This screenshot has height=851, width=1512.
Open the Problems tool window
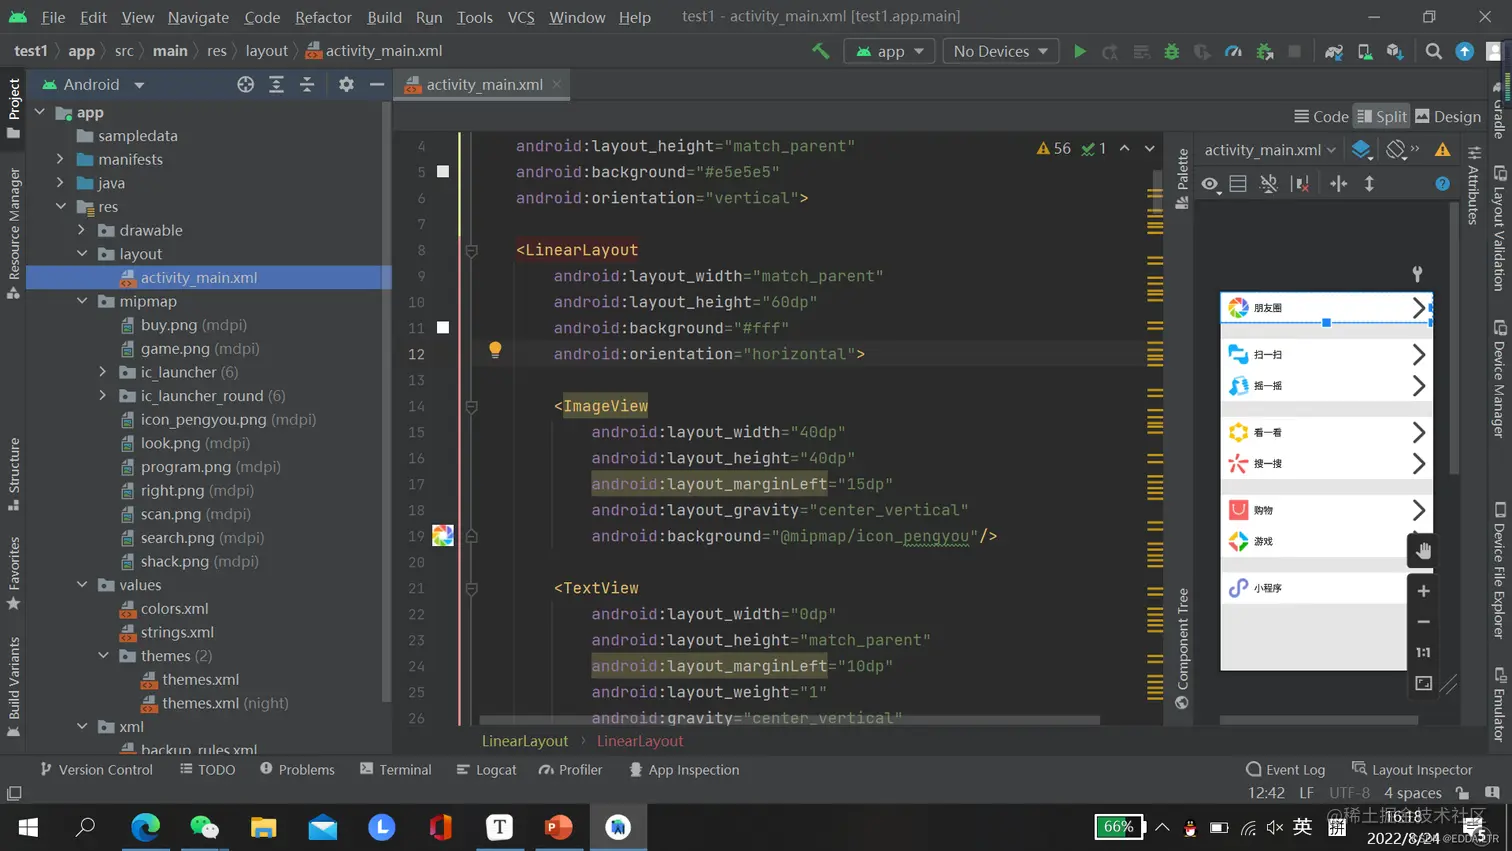tap(297, 770)
